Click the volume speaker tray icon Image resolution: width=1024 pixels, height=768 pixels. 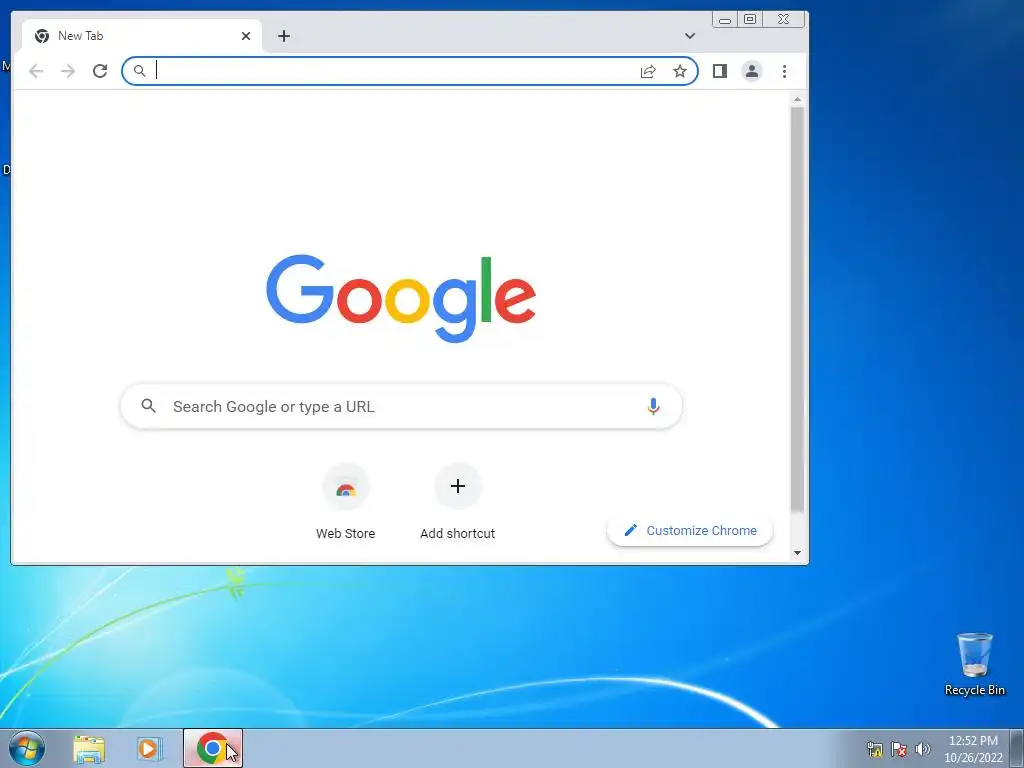point(923,749)
